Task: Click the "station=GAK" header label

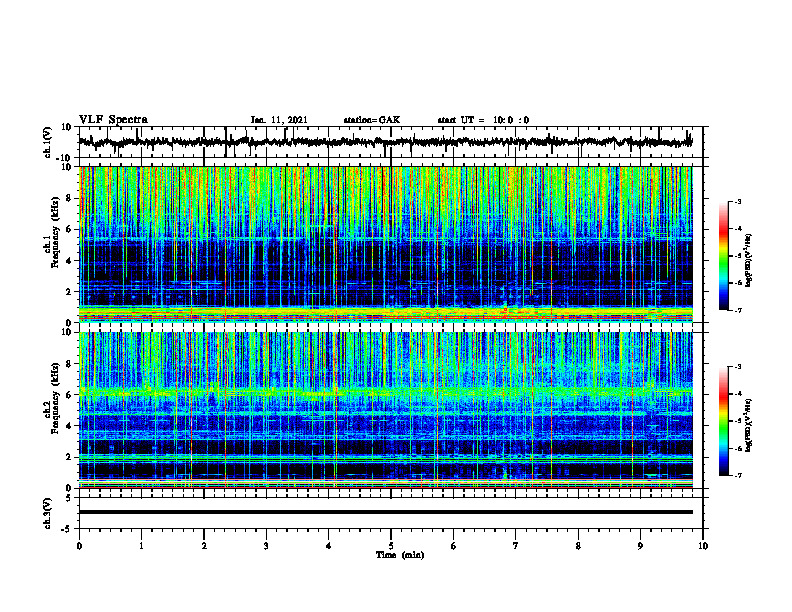Action: (x=372, y=120)
